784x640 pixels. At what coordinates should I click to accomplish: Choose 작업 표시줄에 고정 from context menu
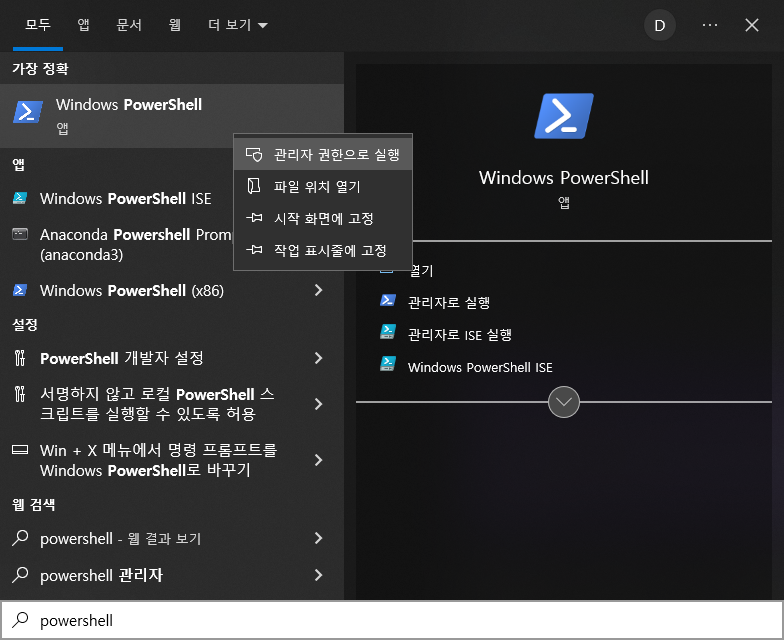[x=323, y=250]
